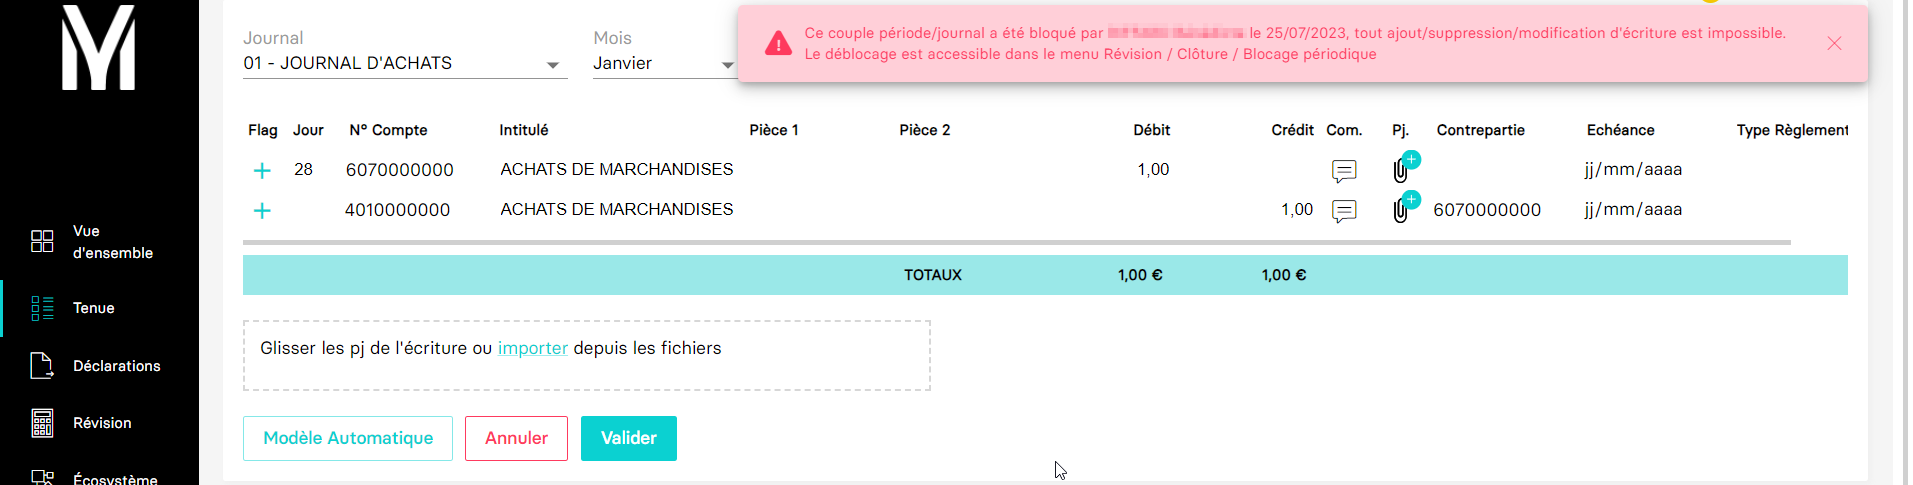Open the comment icon for the 6070000000 row
The height and width of the screenshot is (485, 1913).
point(1344,171)
